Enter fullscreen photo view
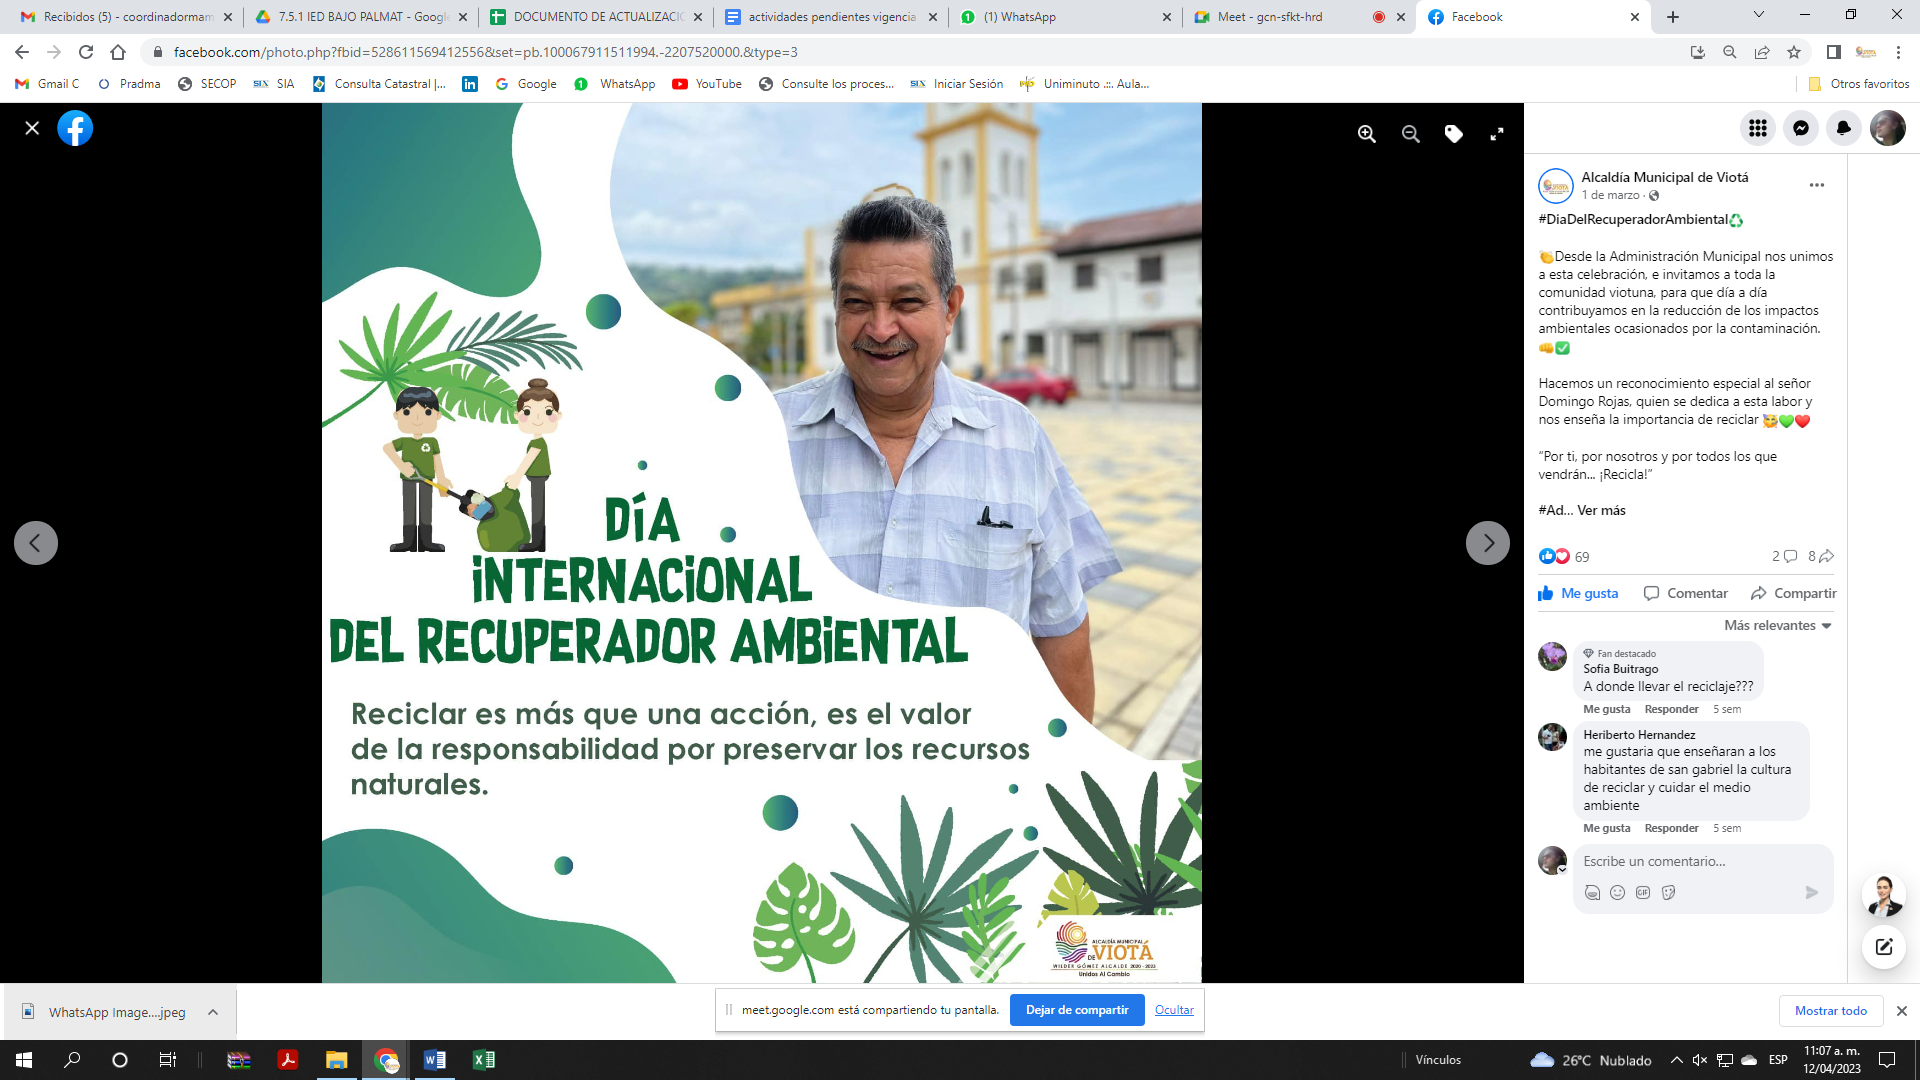Screen dimensions: 1920x1080 [1497, 134]
